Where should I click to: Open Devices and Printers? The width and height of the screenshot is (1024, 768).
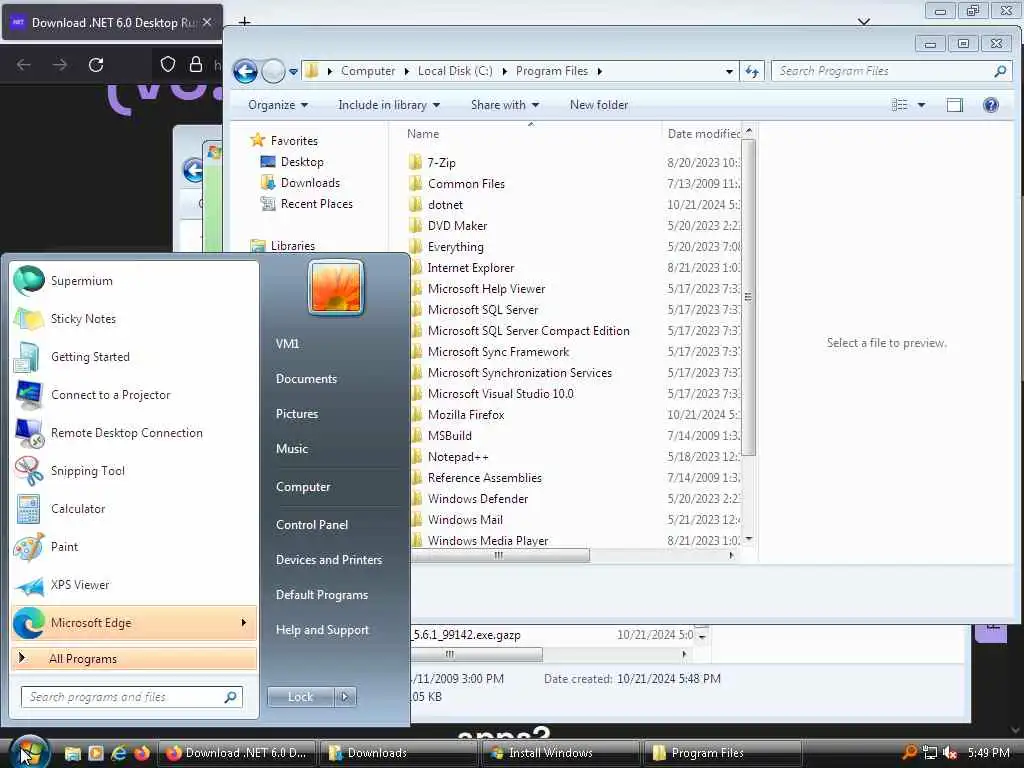tap(328, 560)
